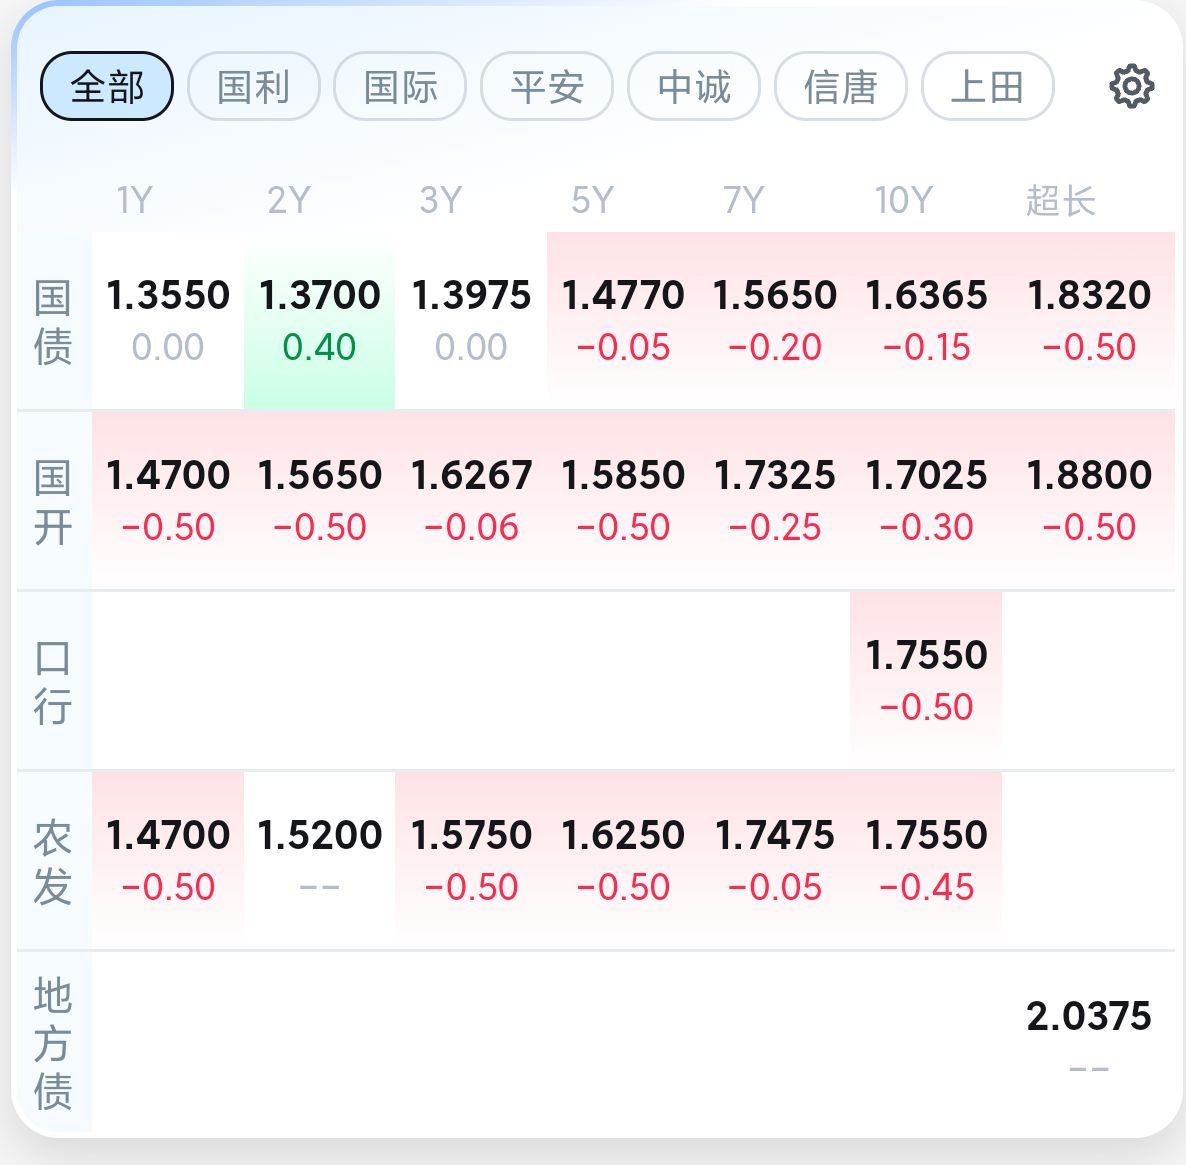Open the 国开 row label
1186x1165 pixels.
pyautogui.click(x=53, y=502)
